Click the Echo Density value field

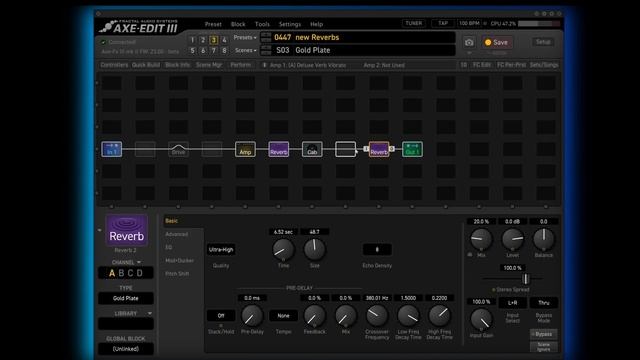pos(377,249)
